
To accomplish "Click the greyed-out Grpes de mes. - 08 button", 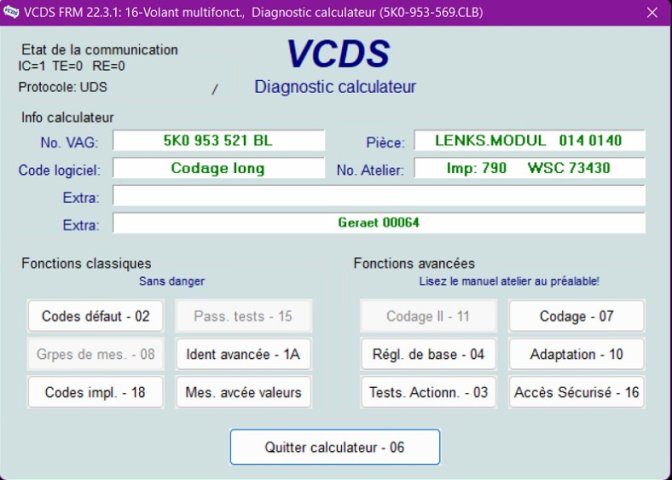I will pyautogui.click(x=96, y=354).
